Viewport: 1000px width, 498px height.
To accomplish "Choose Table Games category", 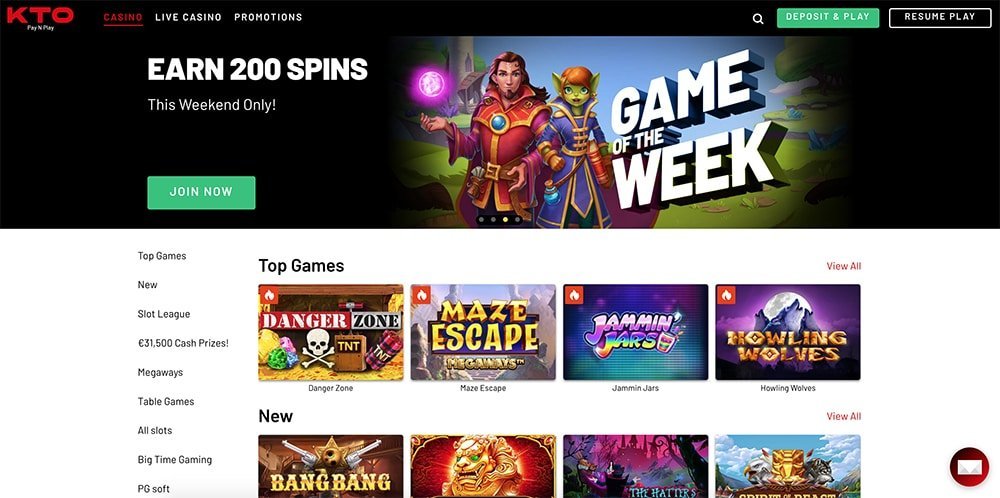I will (x=166, y=402).
